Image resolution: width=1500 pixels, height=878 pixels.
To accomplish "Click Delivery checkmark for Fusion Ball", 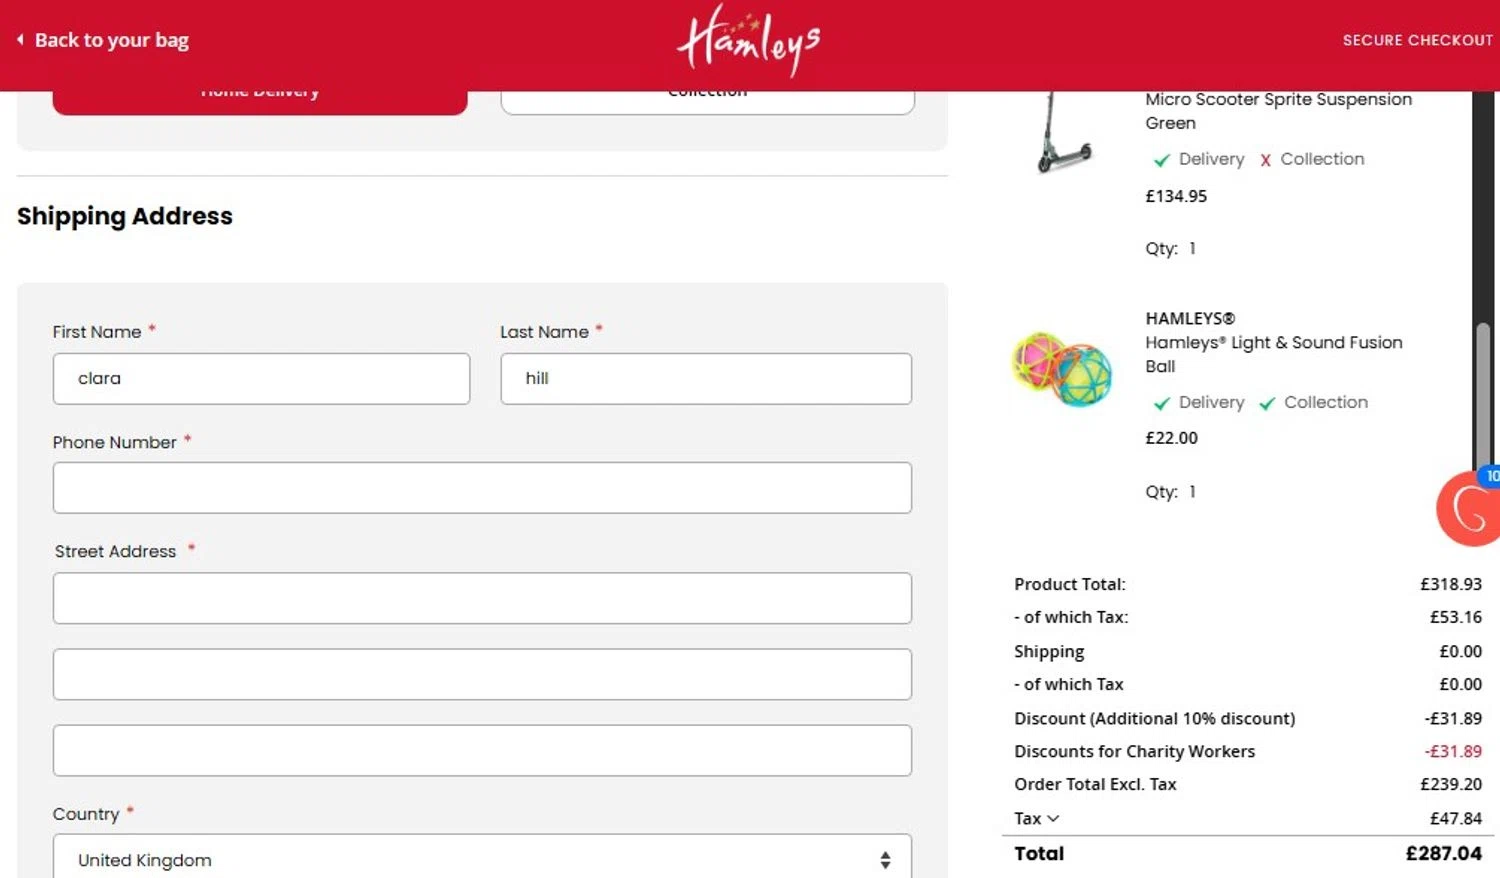I will 1161,403.
